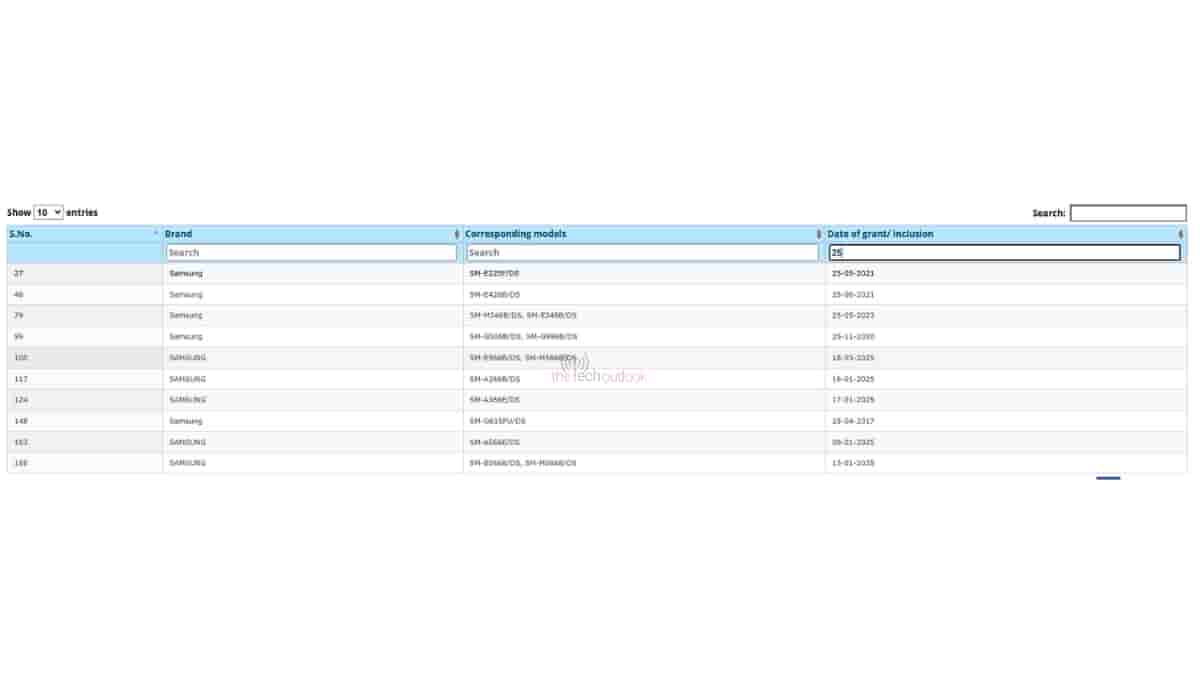Click the model cell in row 48
This screenshot has height=675, width=1200.
pyautogui.click(x=495, y=294)
